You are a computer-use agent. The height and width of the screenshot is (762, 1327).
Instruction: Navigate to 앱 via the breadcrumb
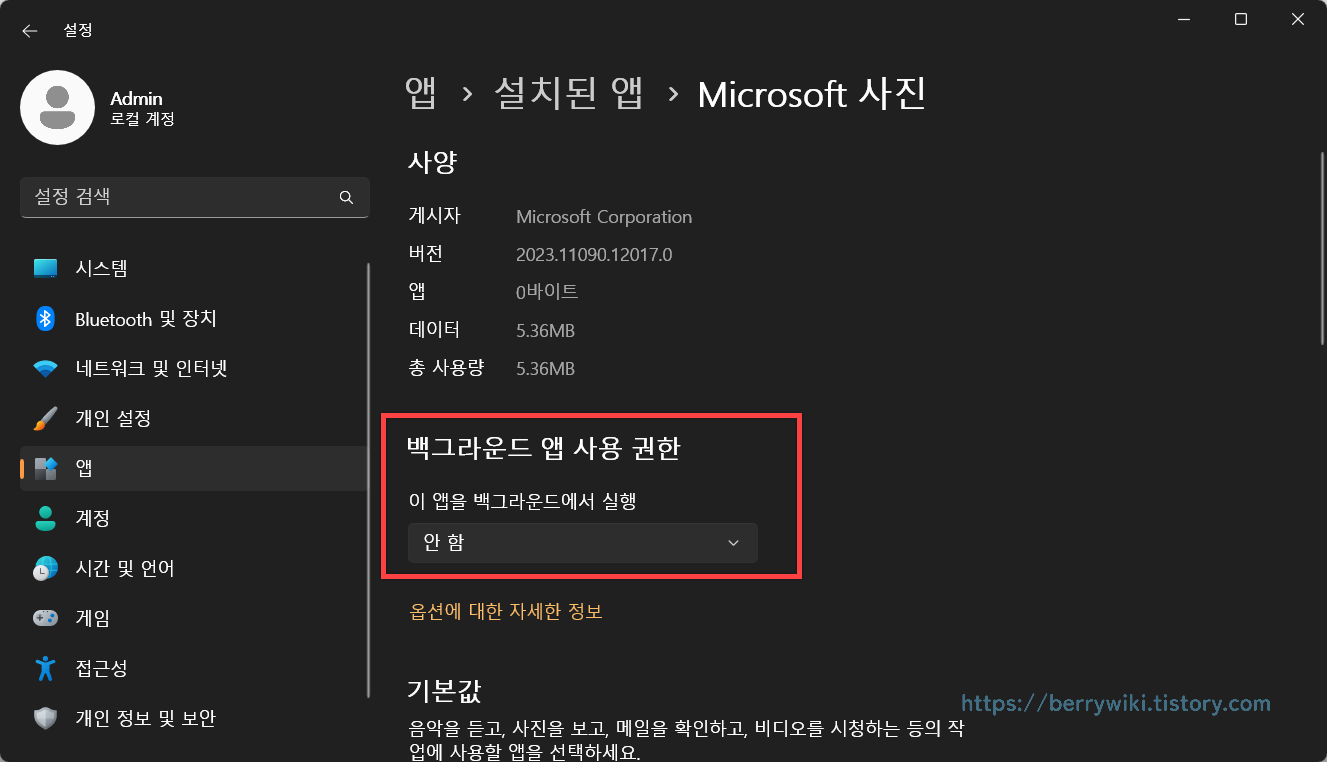click(421, 93)
